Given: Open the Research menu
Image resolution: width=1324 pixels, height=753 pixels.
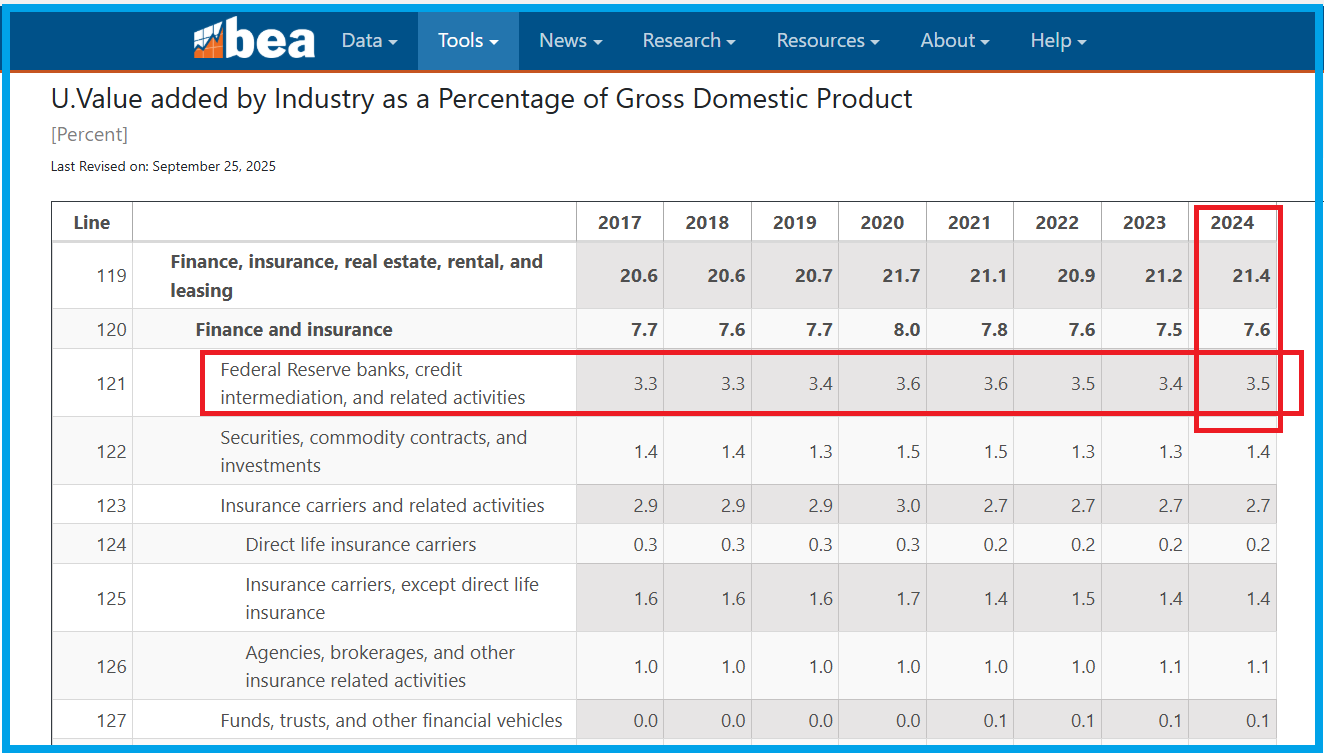Looking at the screenshot, I should click(x=688, y=41).
